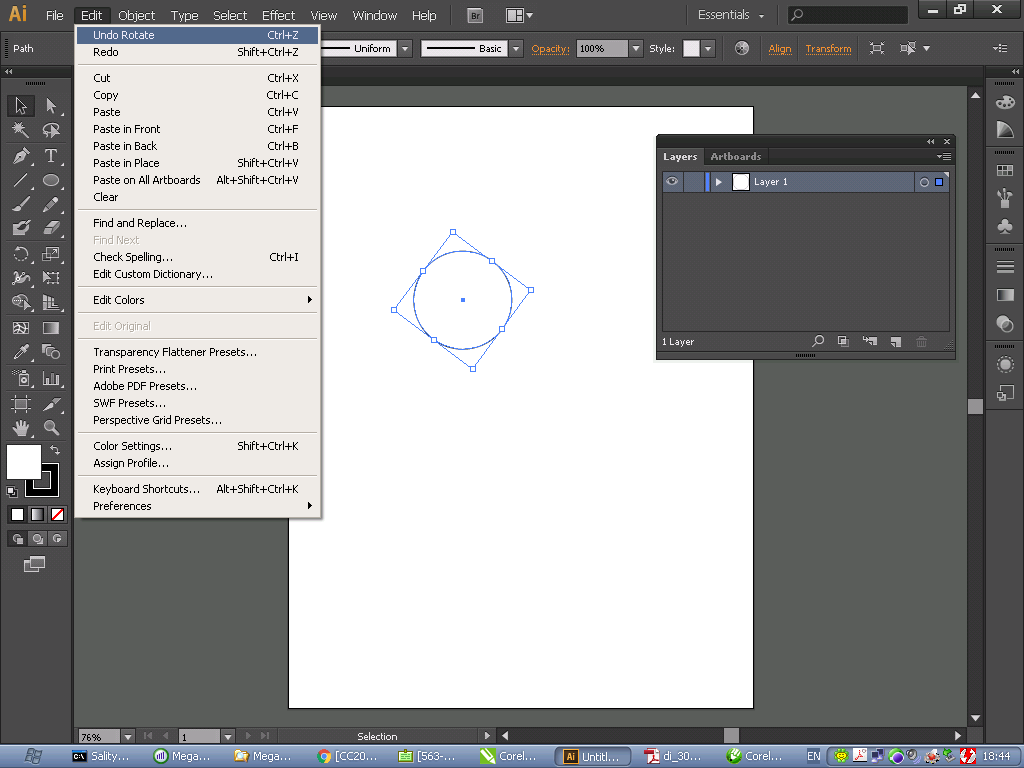The width and height of the screenshot is (1024, 768).
Task: Choose Paste in Front menu item
Action: (197, 129)
